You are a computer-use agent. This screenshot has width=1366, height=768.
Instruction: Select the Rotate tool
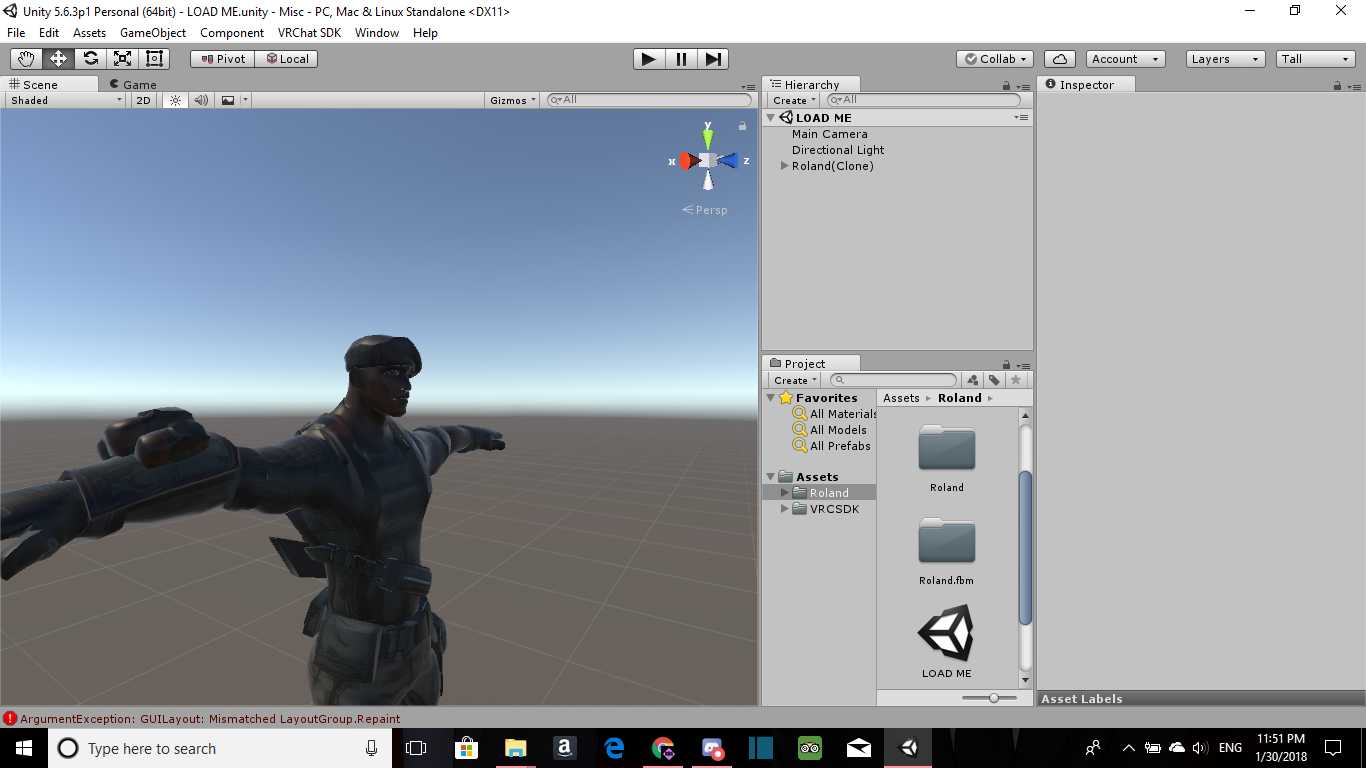pyautogui.click(x=90, y=59)
